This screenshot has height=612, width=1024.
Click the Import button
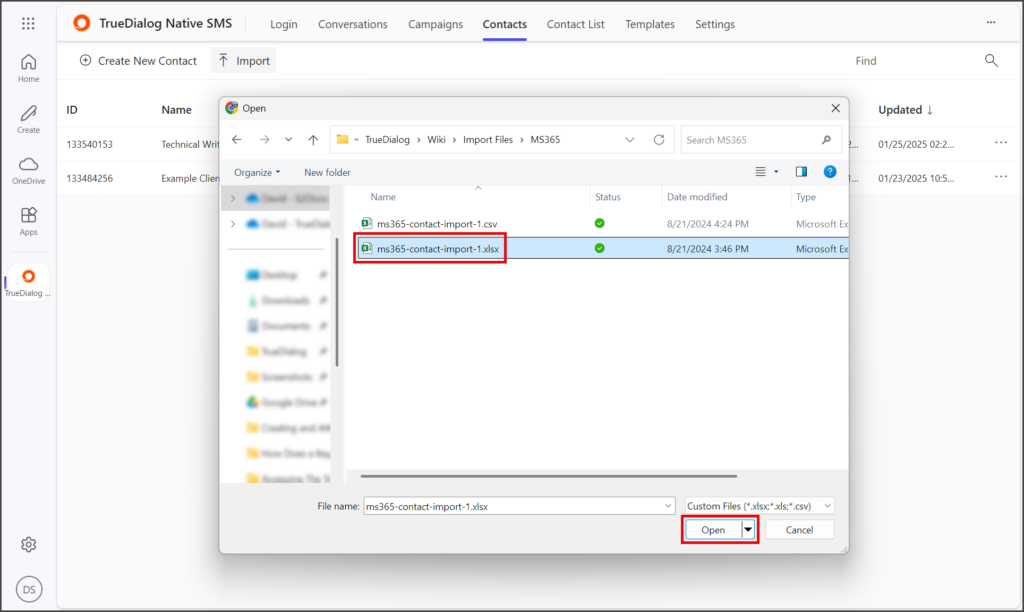pos(244,61)
